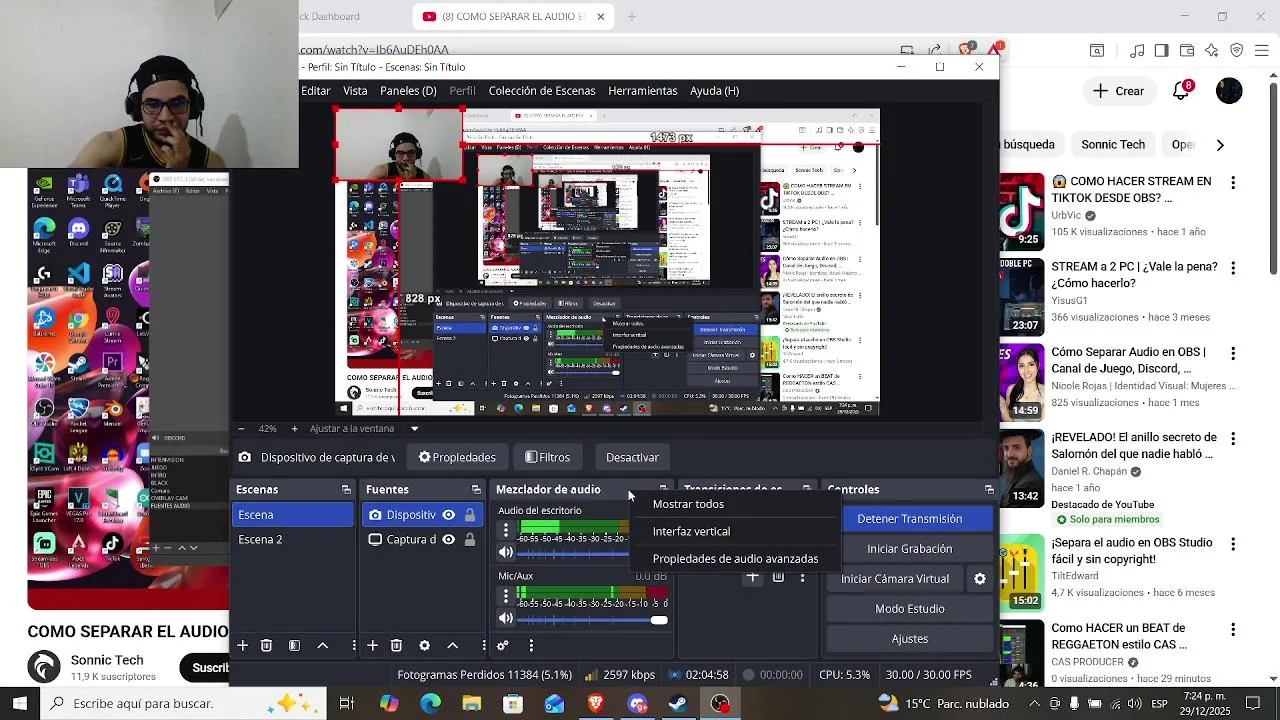Undock the Transiciones de escena panel

tap(806, 489)
